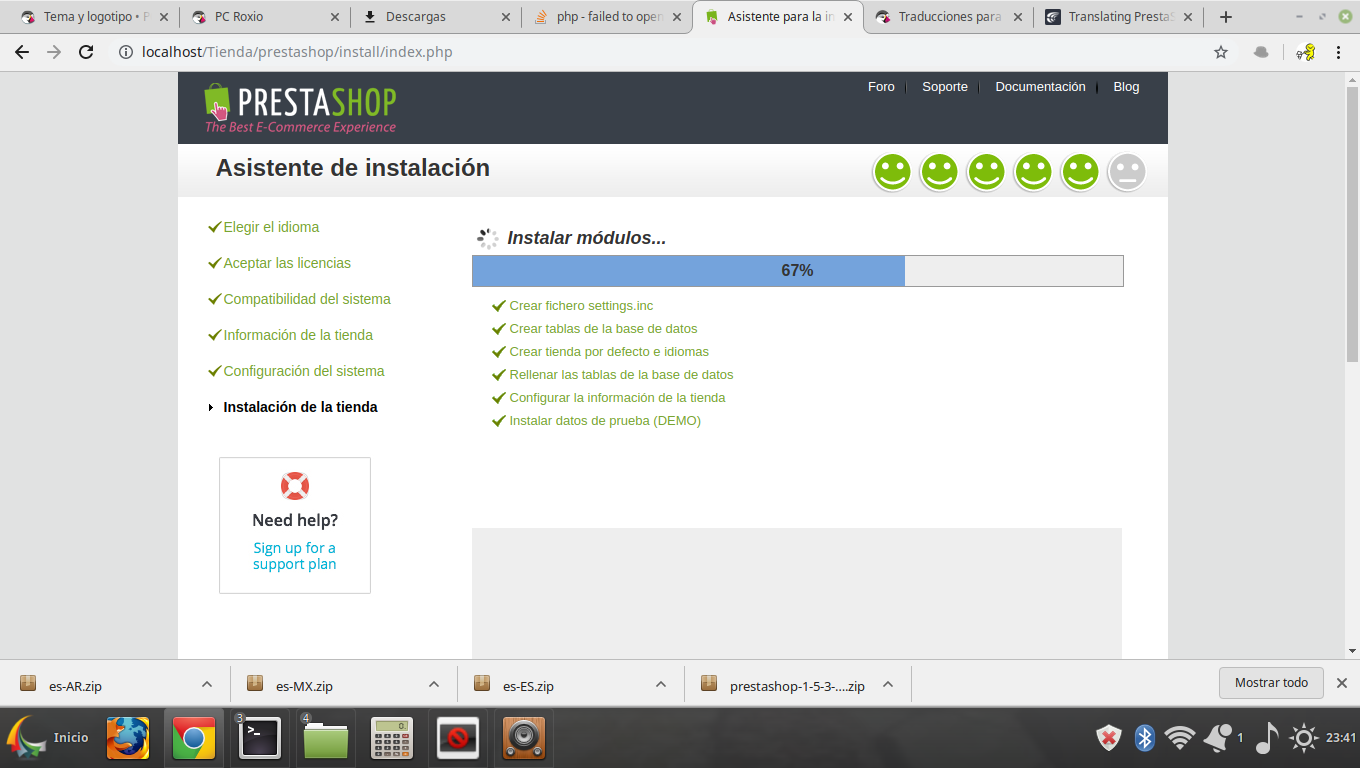1360x768 pixels.
Task: Click Sign up for a support plan
Action: pos(295,556)
